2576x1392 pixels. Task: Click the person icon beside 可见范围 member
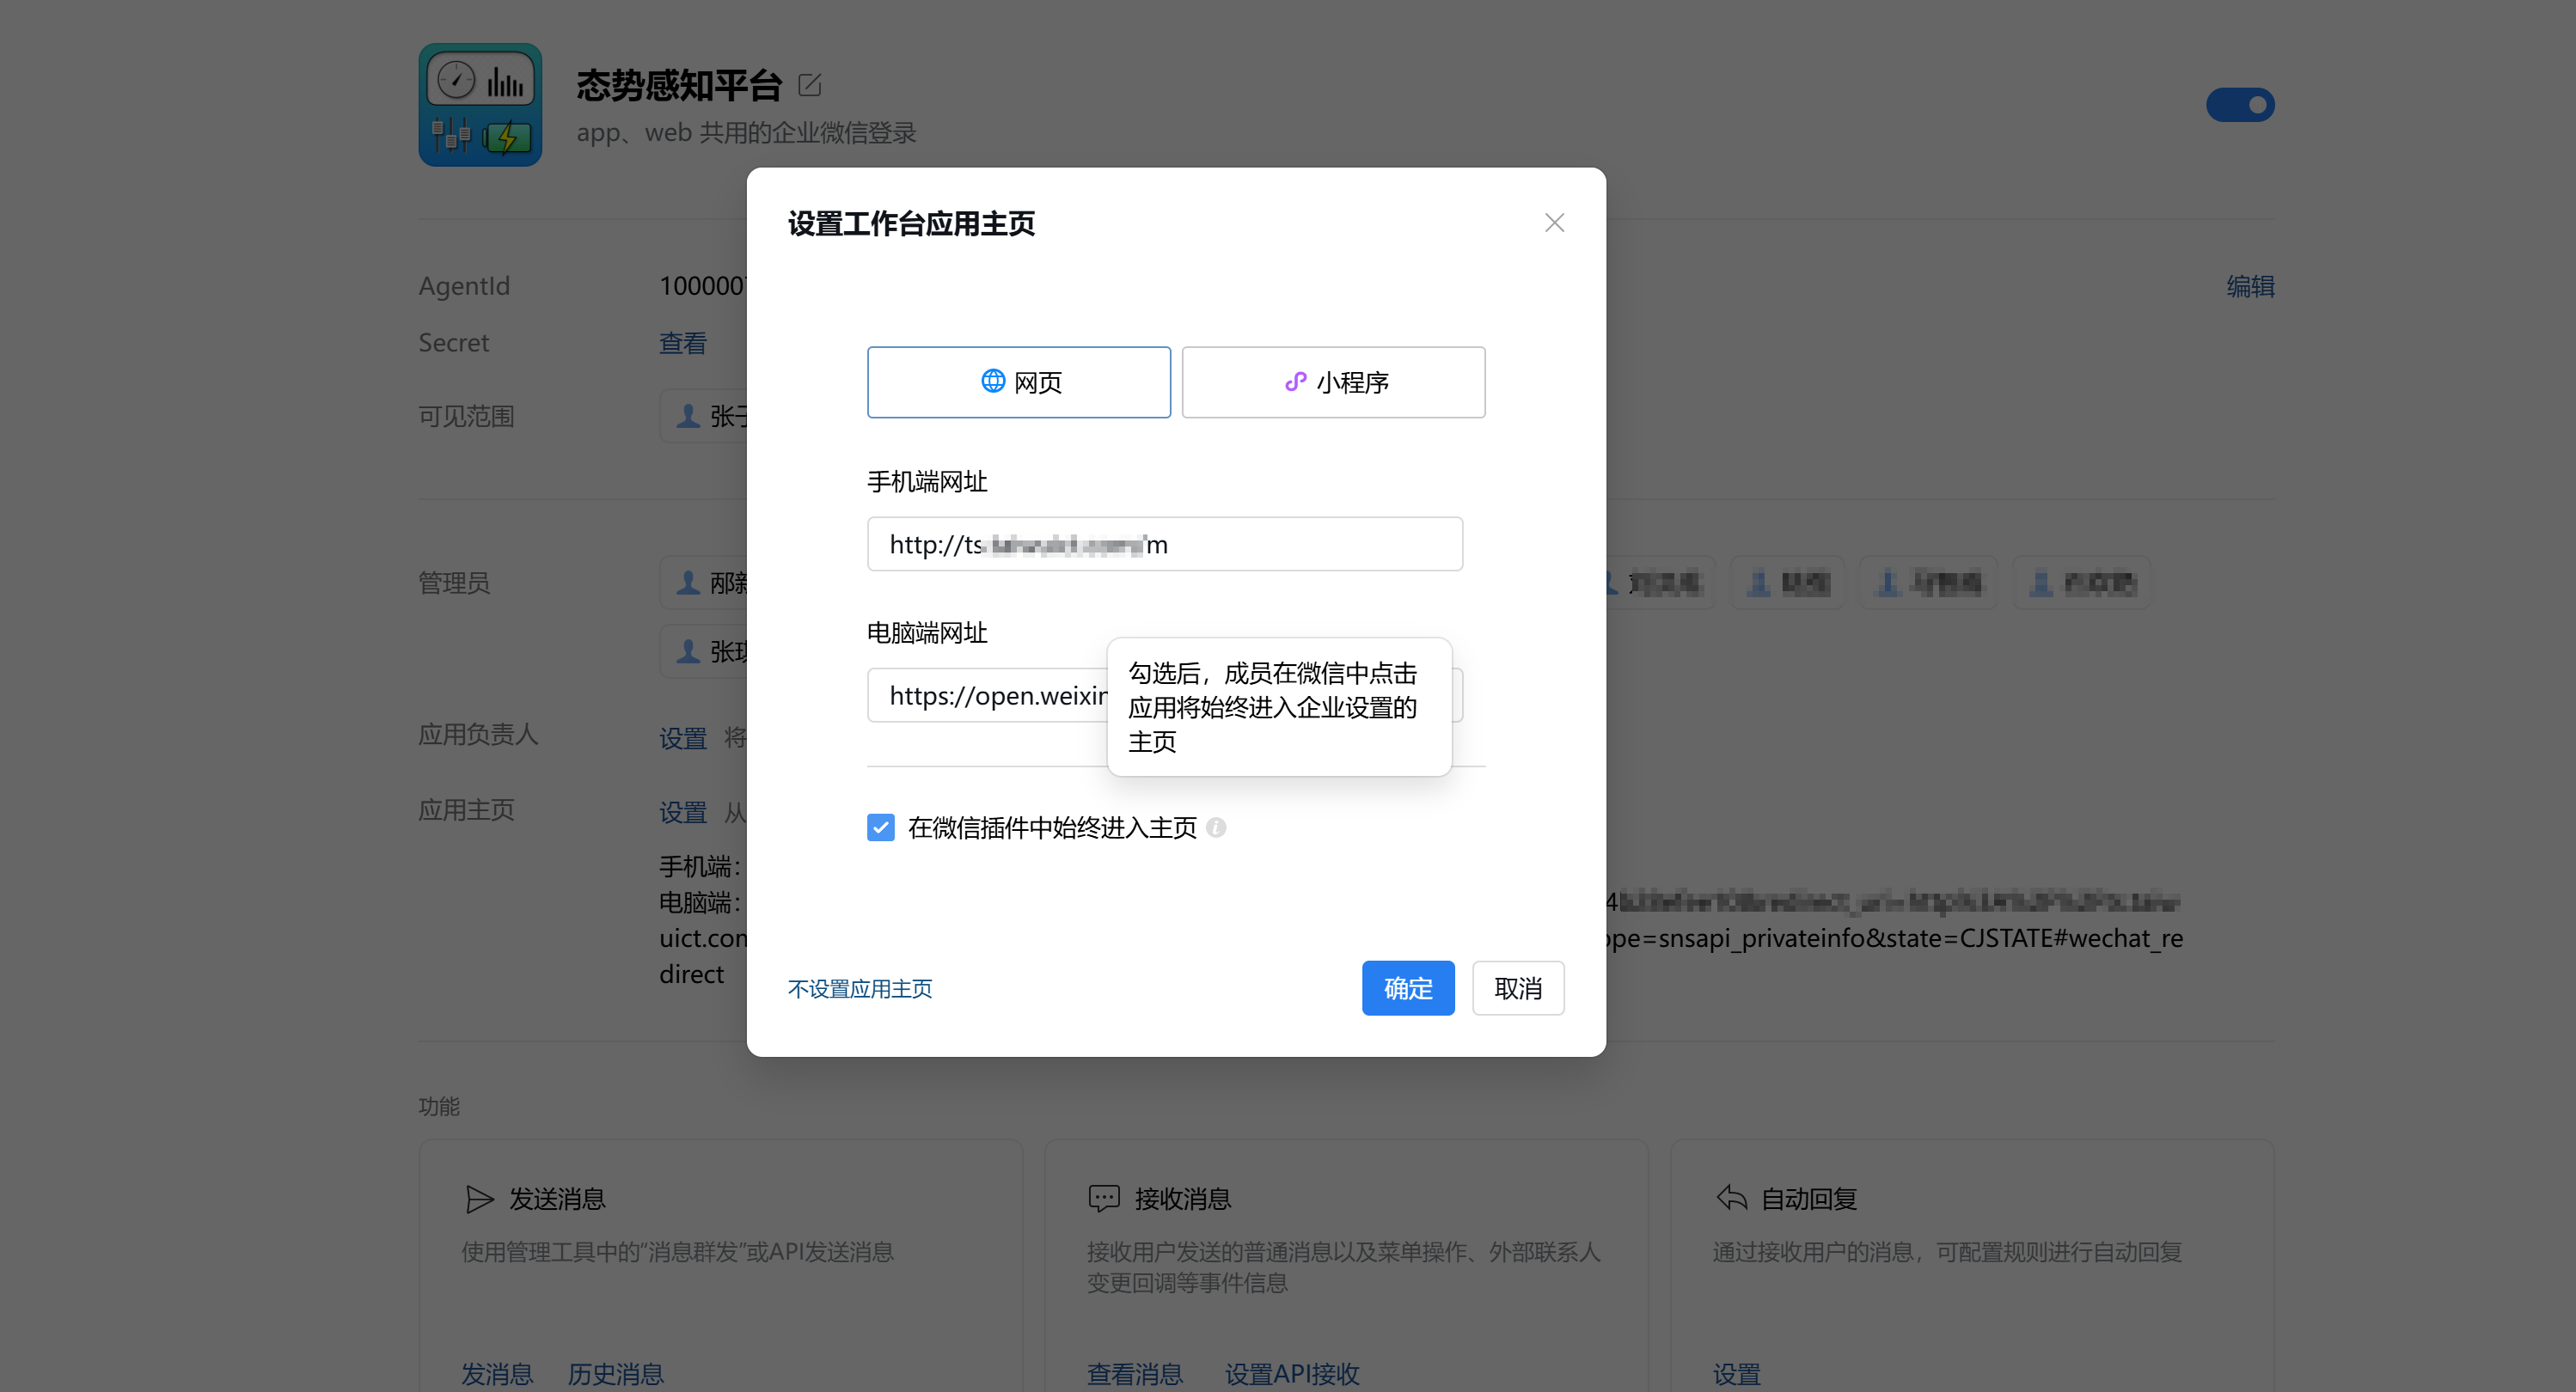click(x=688, y=416)
